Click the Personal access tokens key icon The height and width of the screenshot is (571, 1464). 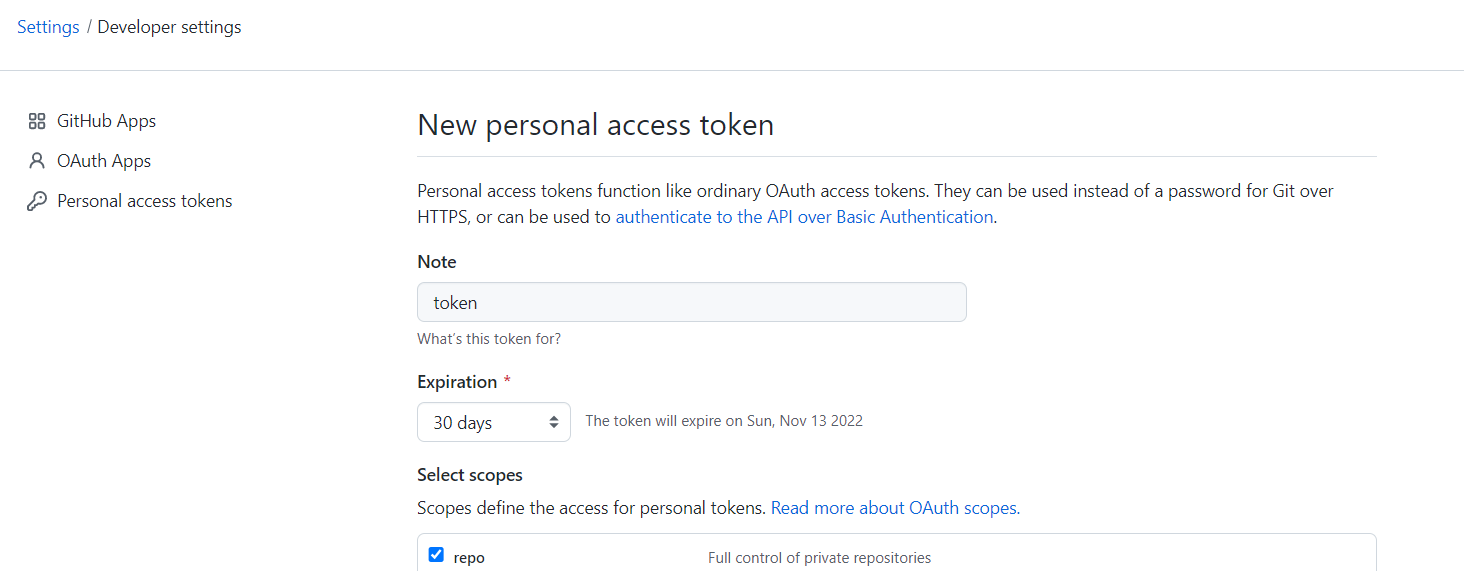pyautogui.click(x=37, y=201)
